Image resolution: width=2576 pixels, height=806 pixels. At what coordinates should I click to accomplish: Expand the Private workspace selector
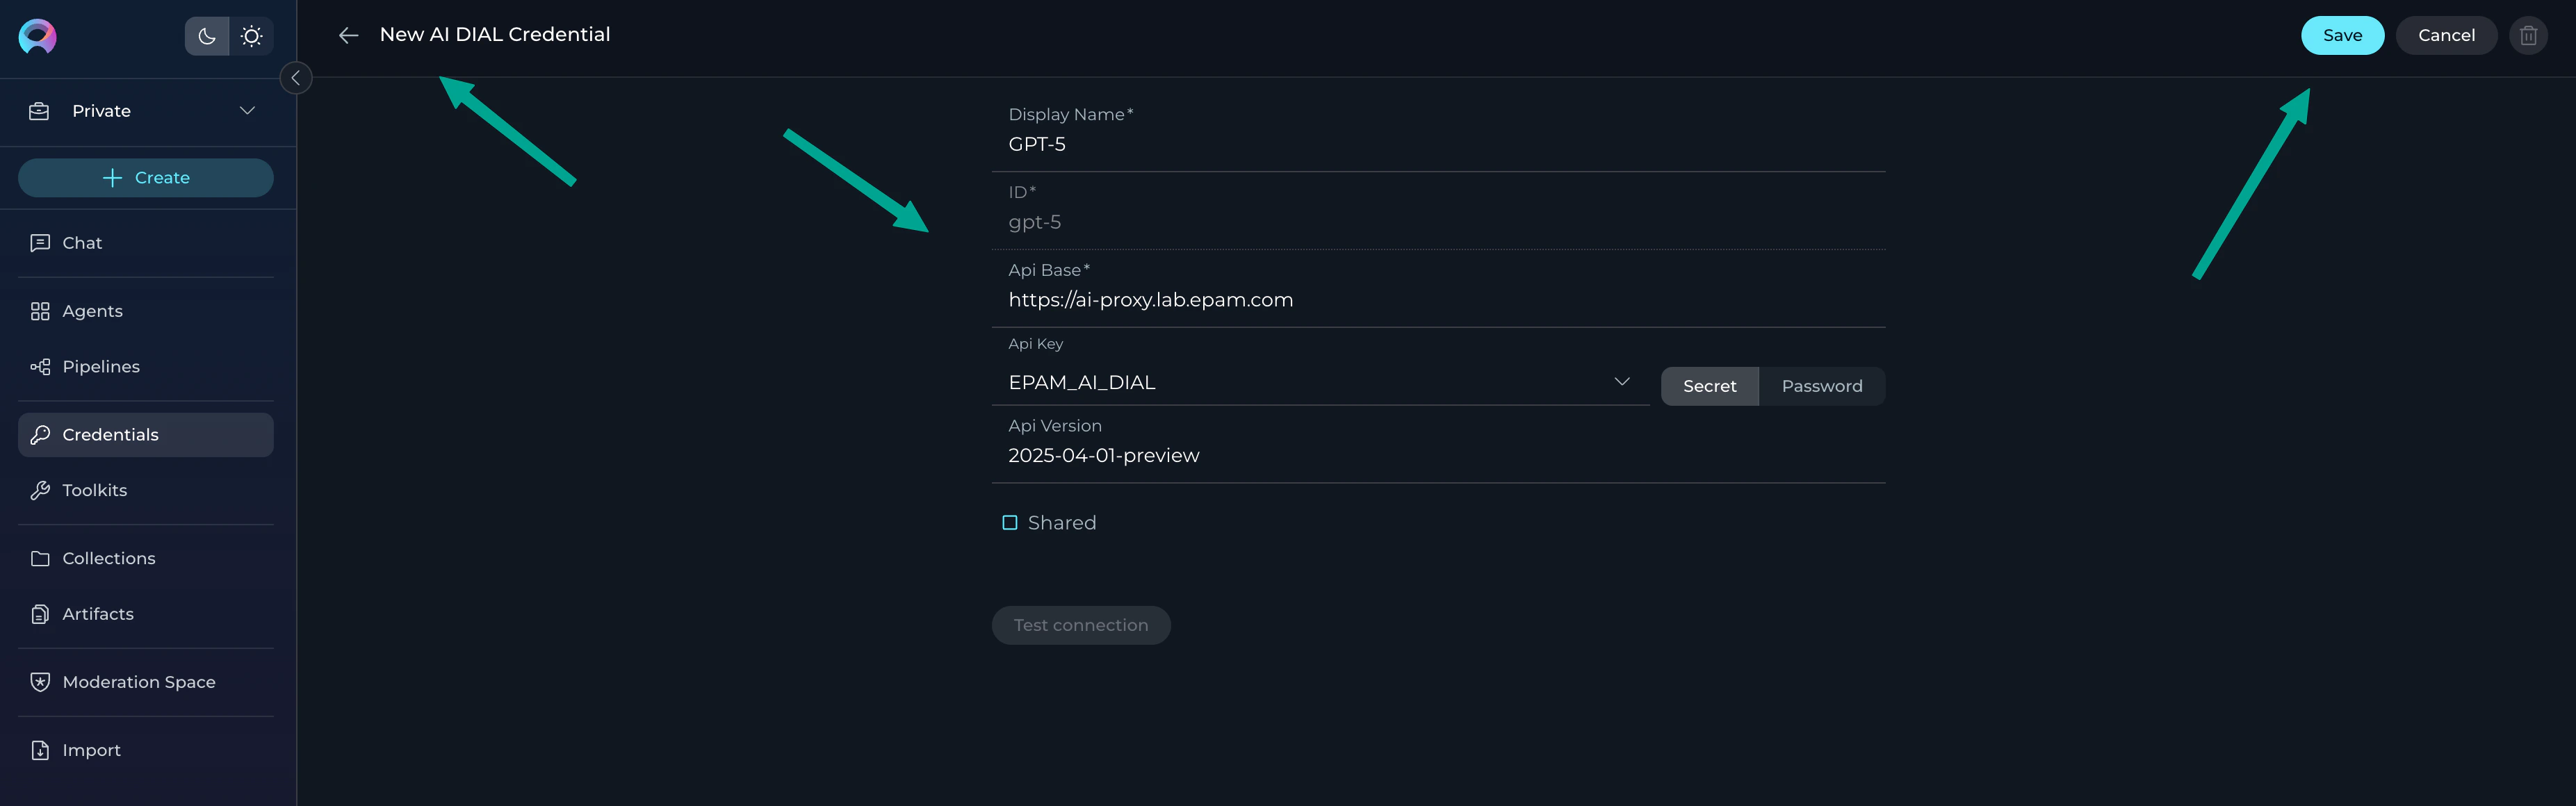click(247, 111)
